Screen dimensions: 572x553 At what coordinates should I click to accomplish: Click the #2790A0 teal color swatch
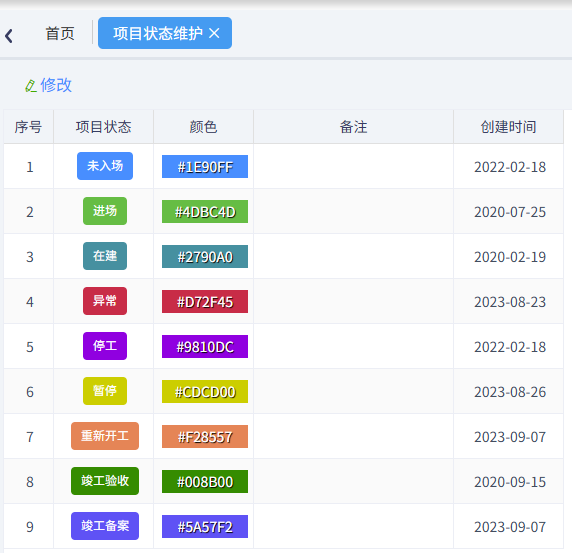coord(205,257)
